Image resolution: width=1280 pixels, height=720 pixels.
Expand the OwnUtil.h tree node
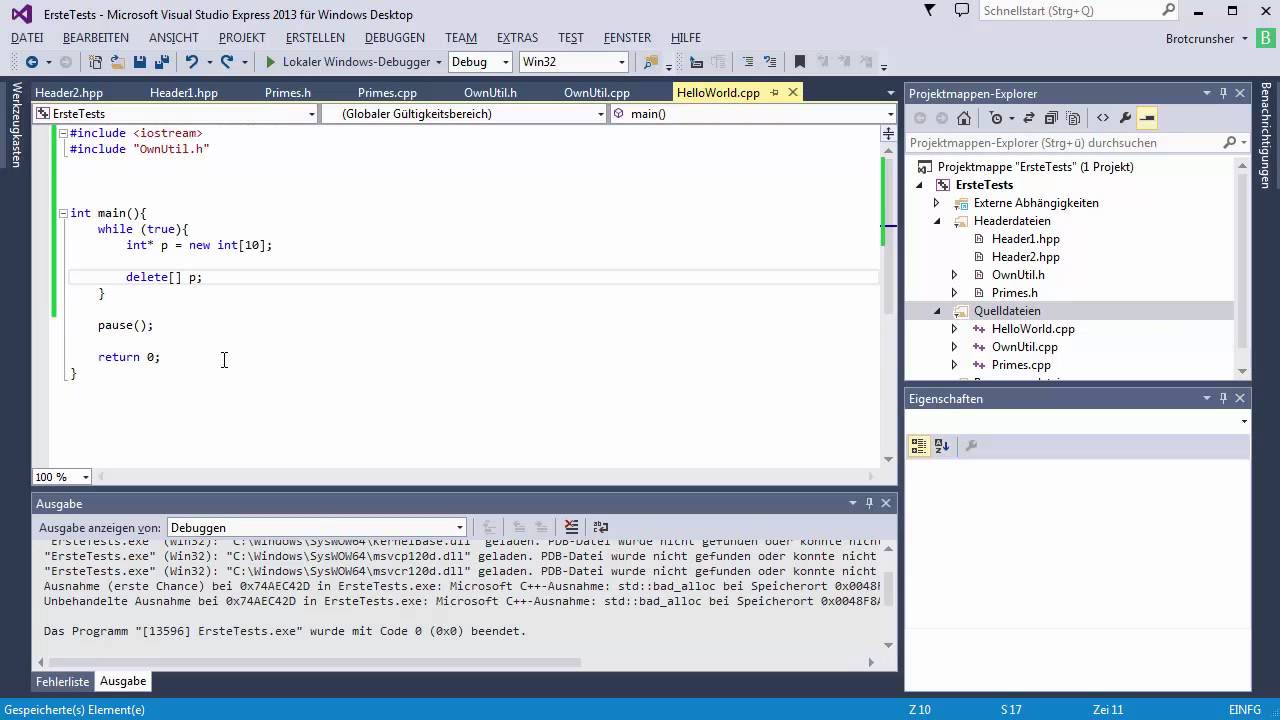point(954,275)
